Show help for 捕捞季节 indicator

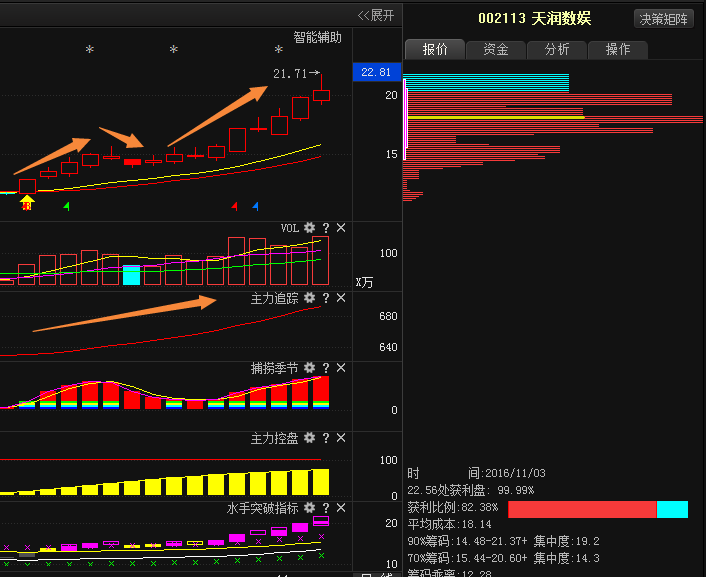click(x=326, y=368)
